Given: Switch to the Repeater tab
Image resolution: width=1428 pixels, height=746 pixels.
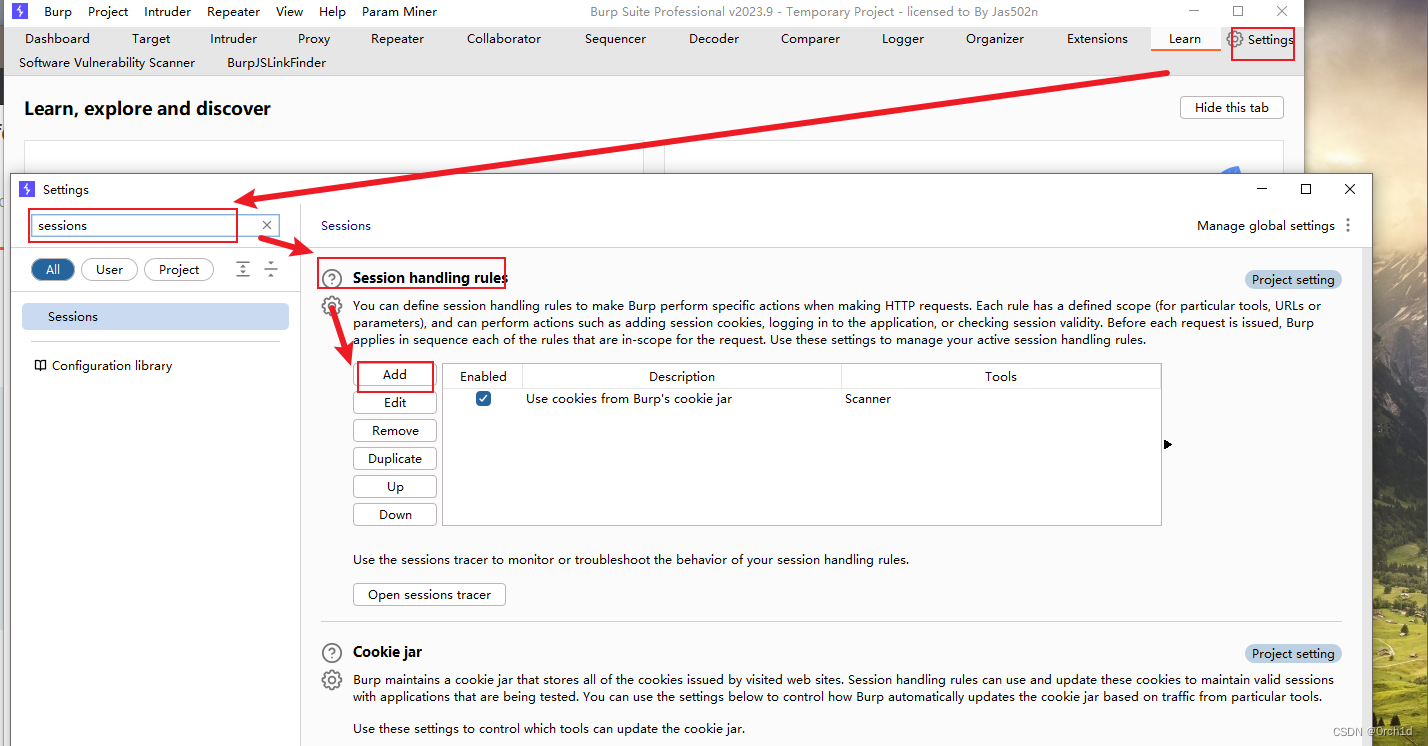Looking at the screenshot, I should pyautogui.click(x=397, y=39).
